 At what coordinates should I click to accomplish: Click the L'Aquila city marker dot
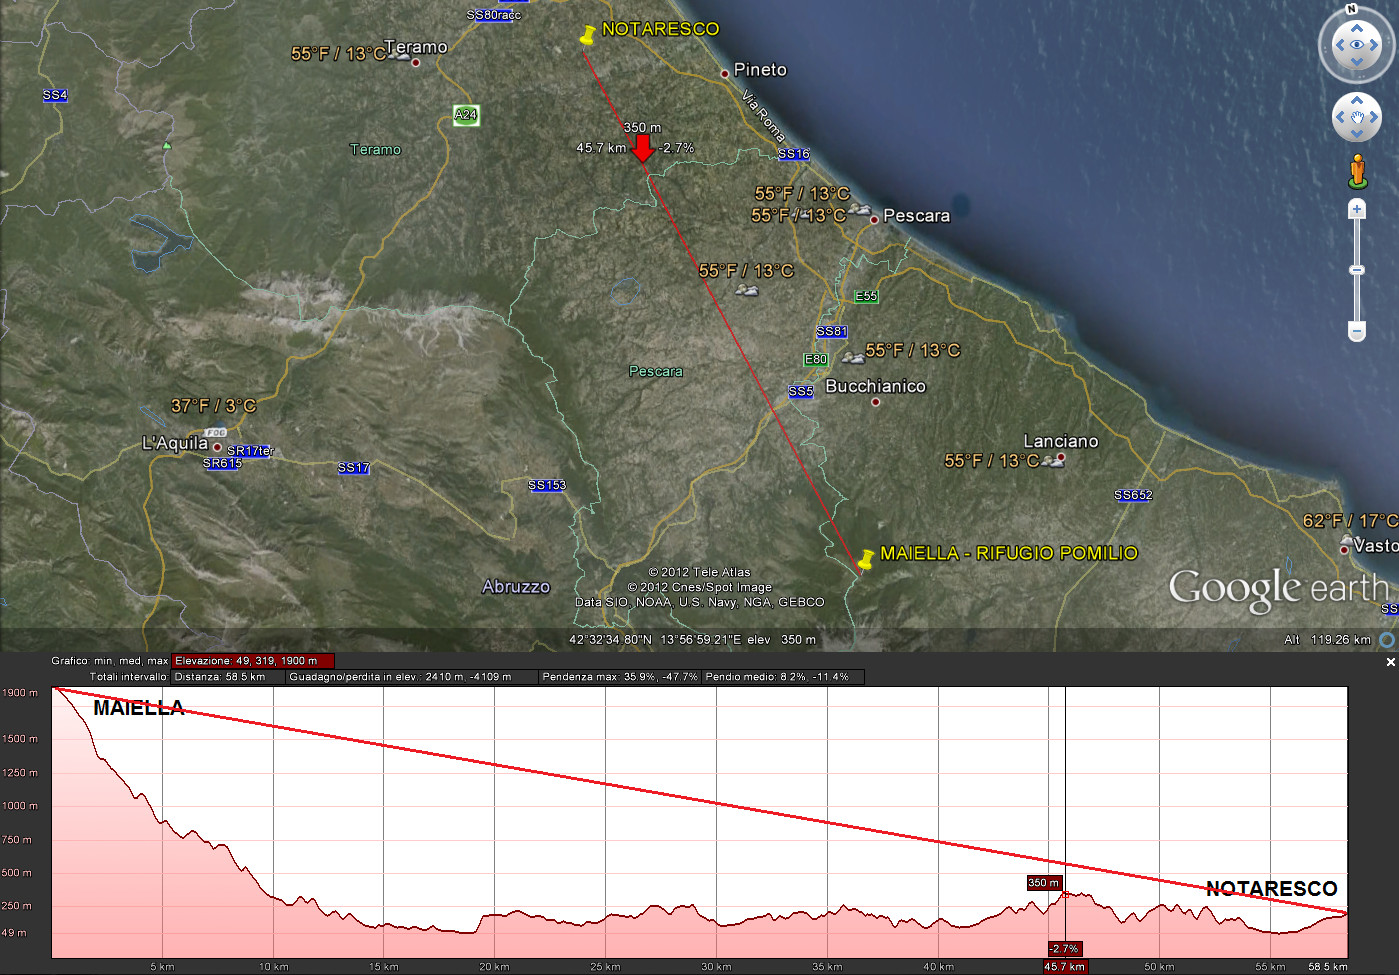[217, 447]
